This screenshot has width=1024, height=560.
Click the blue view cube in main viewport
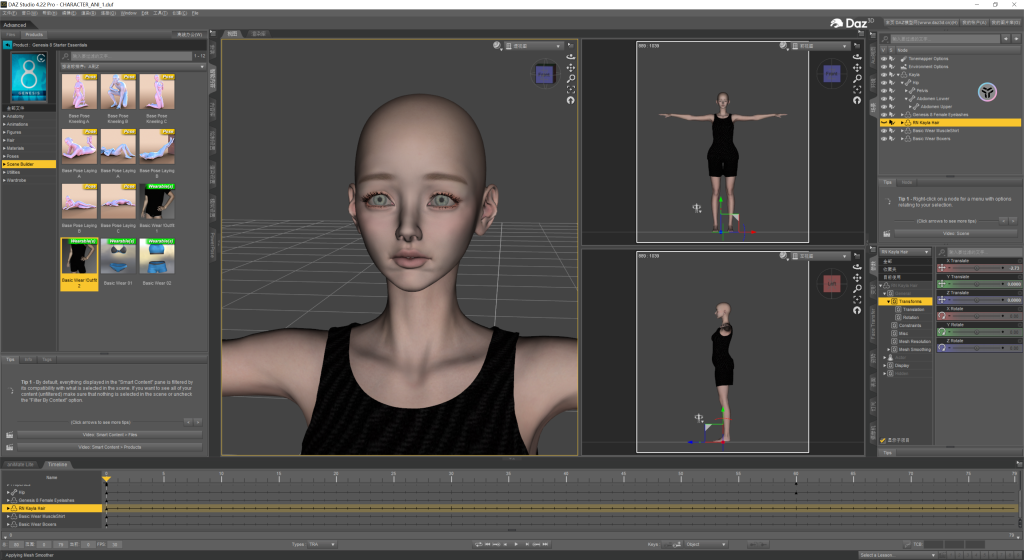(544, 75)
